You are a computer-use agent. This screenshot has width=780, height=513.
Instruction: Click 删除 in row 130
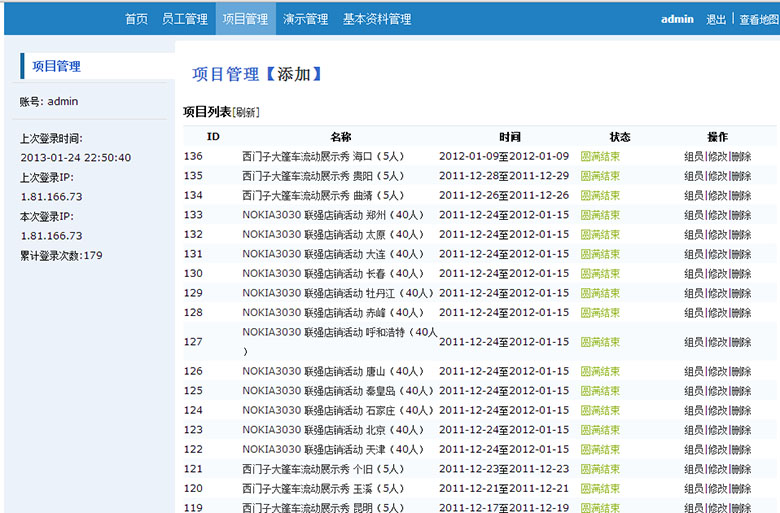click(741, 274)
